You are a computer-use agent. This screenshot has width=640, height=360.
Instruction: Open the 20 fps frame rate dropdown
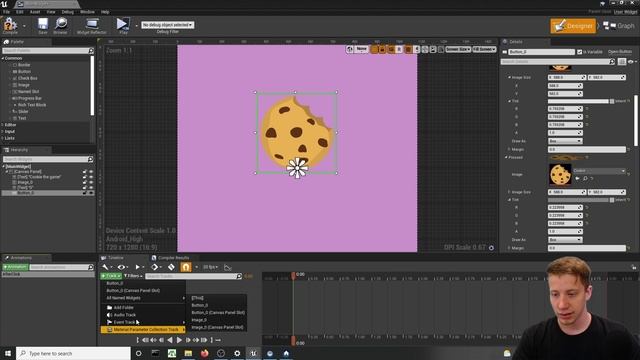coord(210,267)
